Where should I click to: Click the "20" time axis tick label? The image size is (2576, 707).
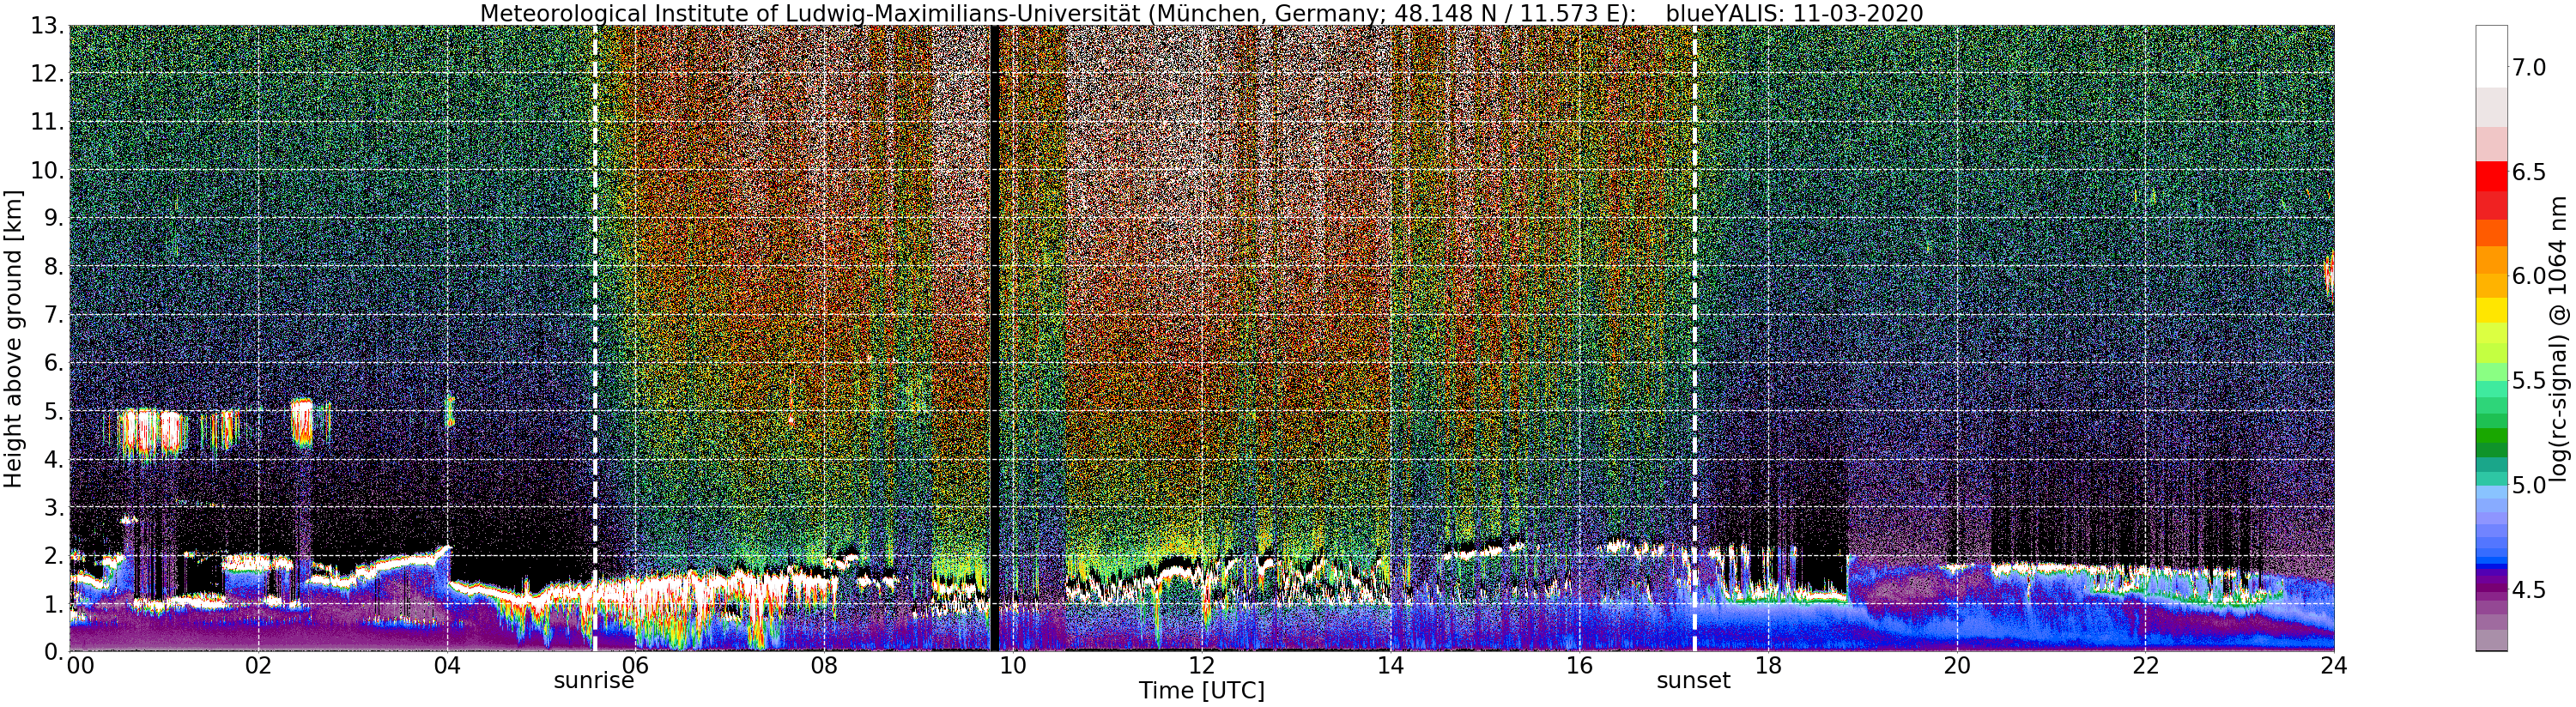tap(1956, 665)
